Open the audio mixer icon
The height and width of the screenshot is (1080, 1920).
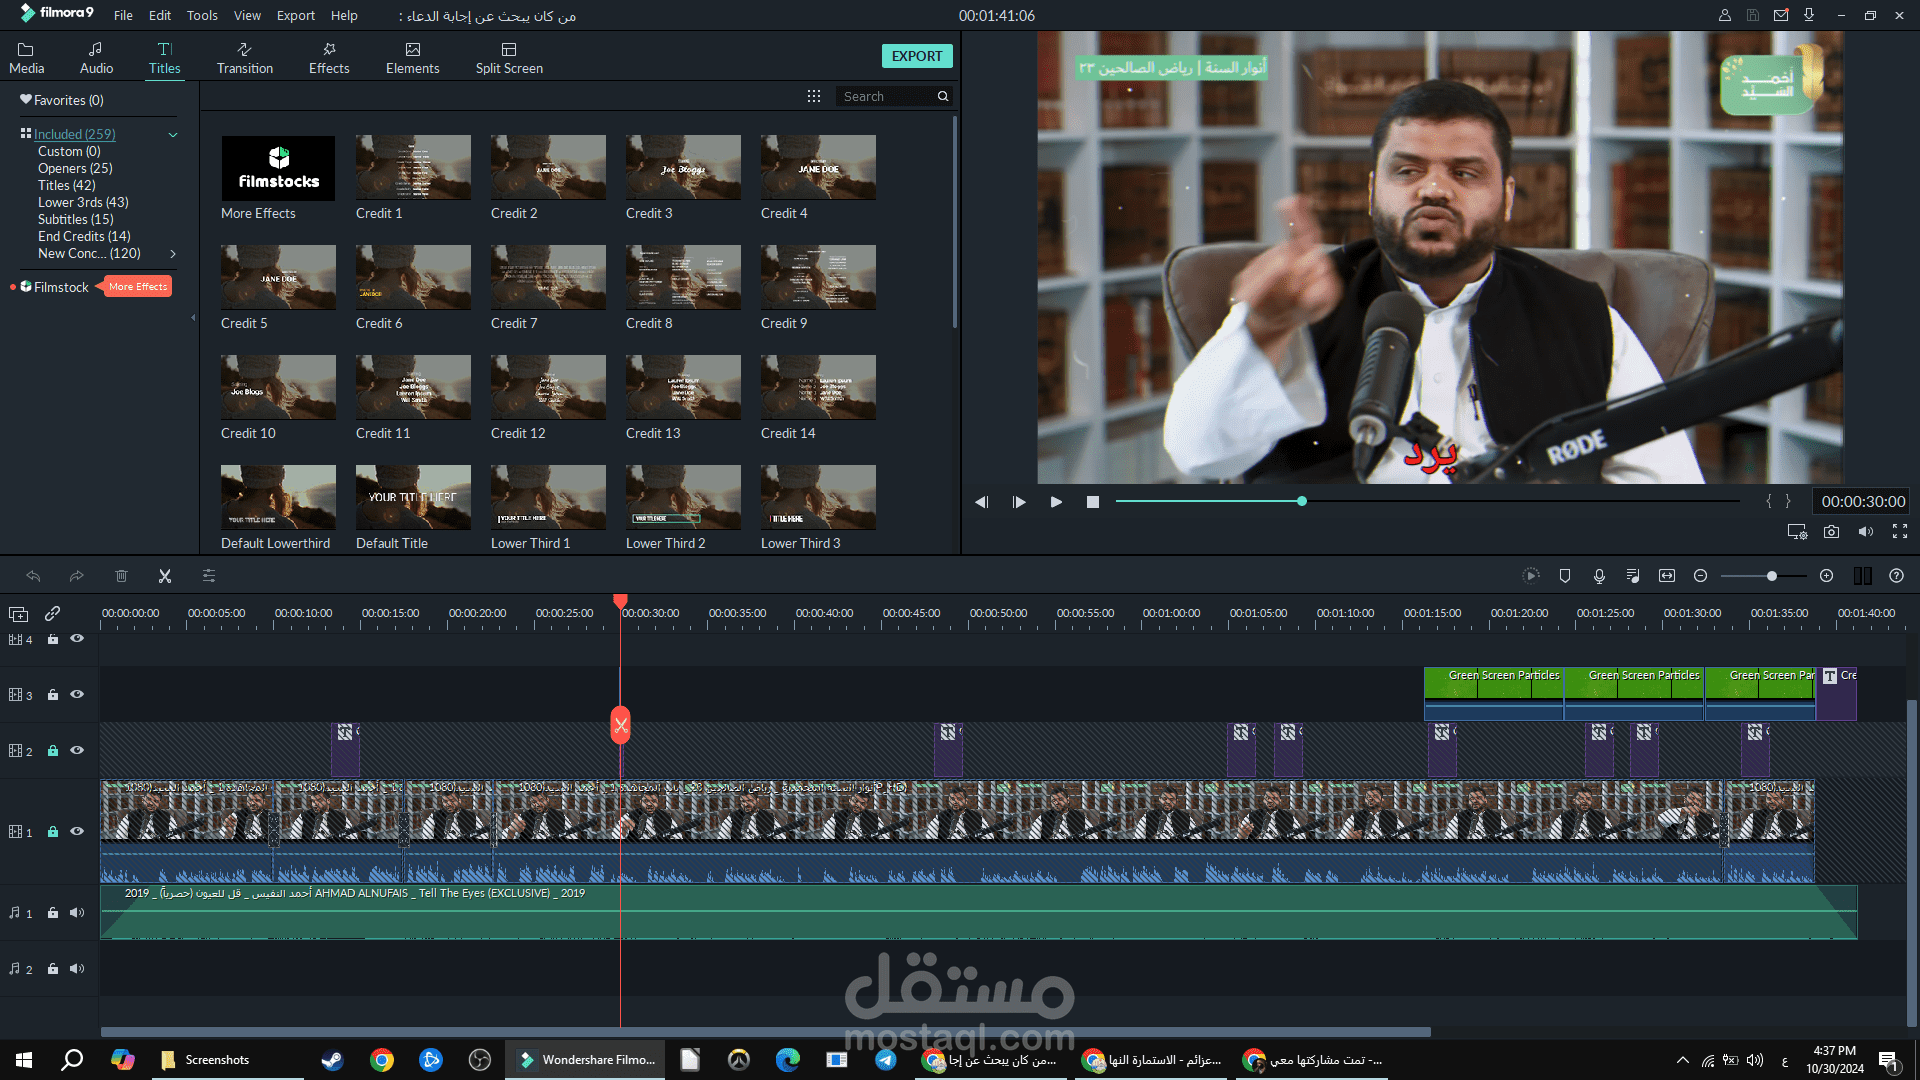1633,576
